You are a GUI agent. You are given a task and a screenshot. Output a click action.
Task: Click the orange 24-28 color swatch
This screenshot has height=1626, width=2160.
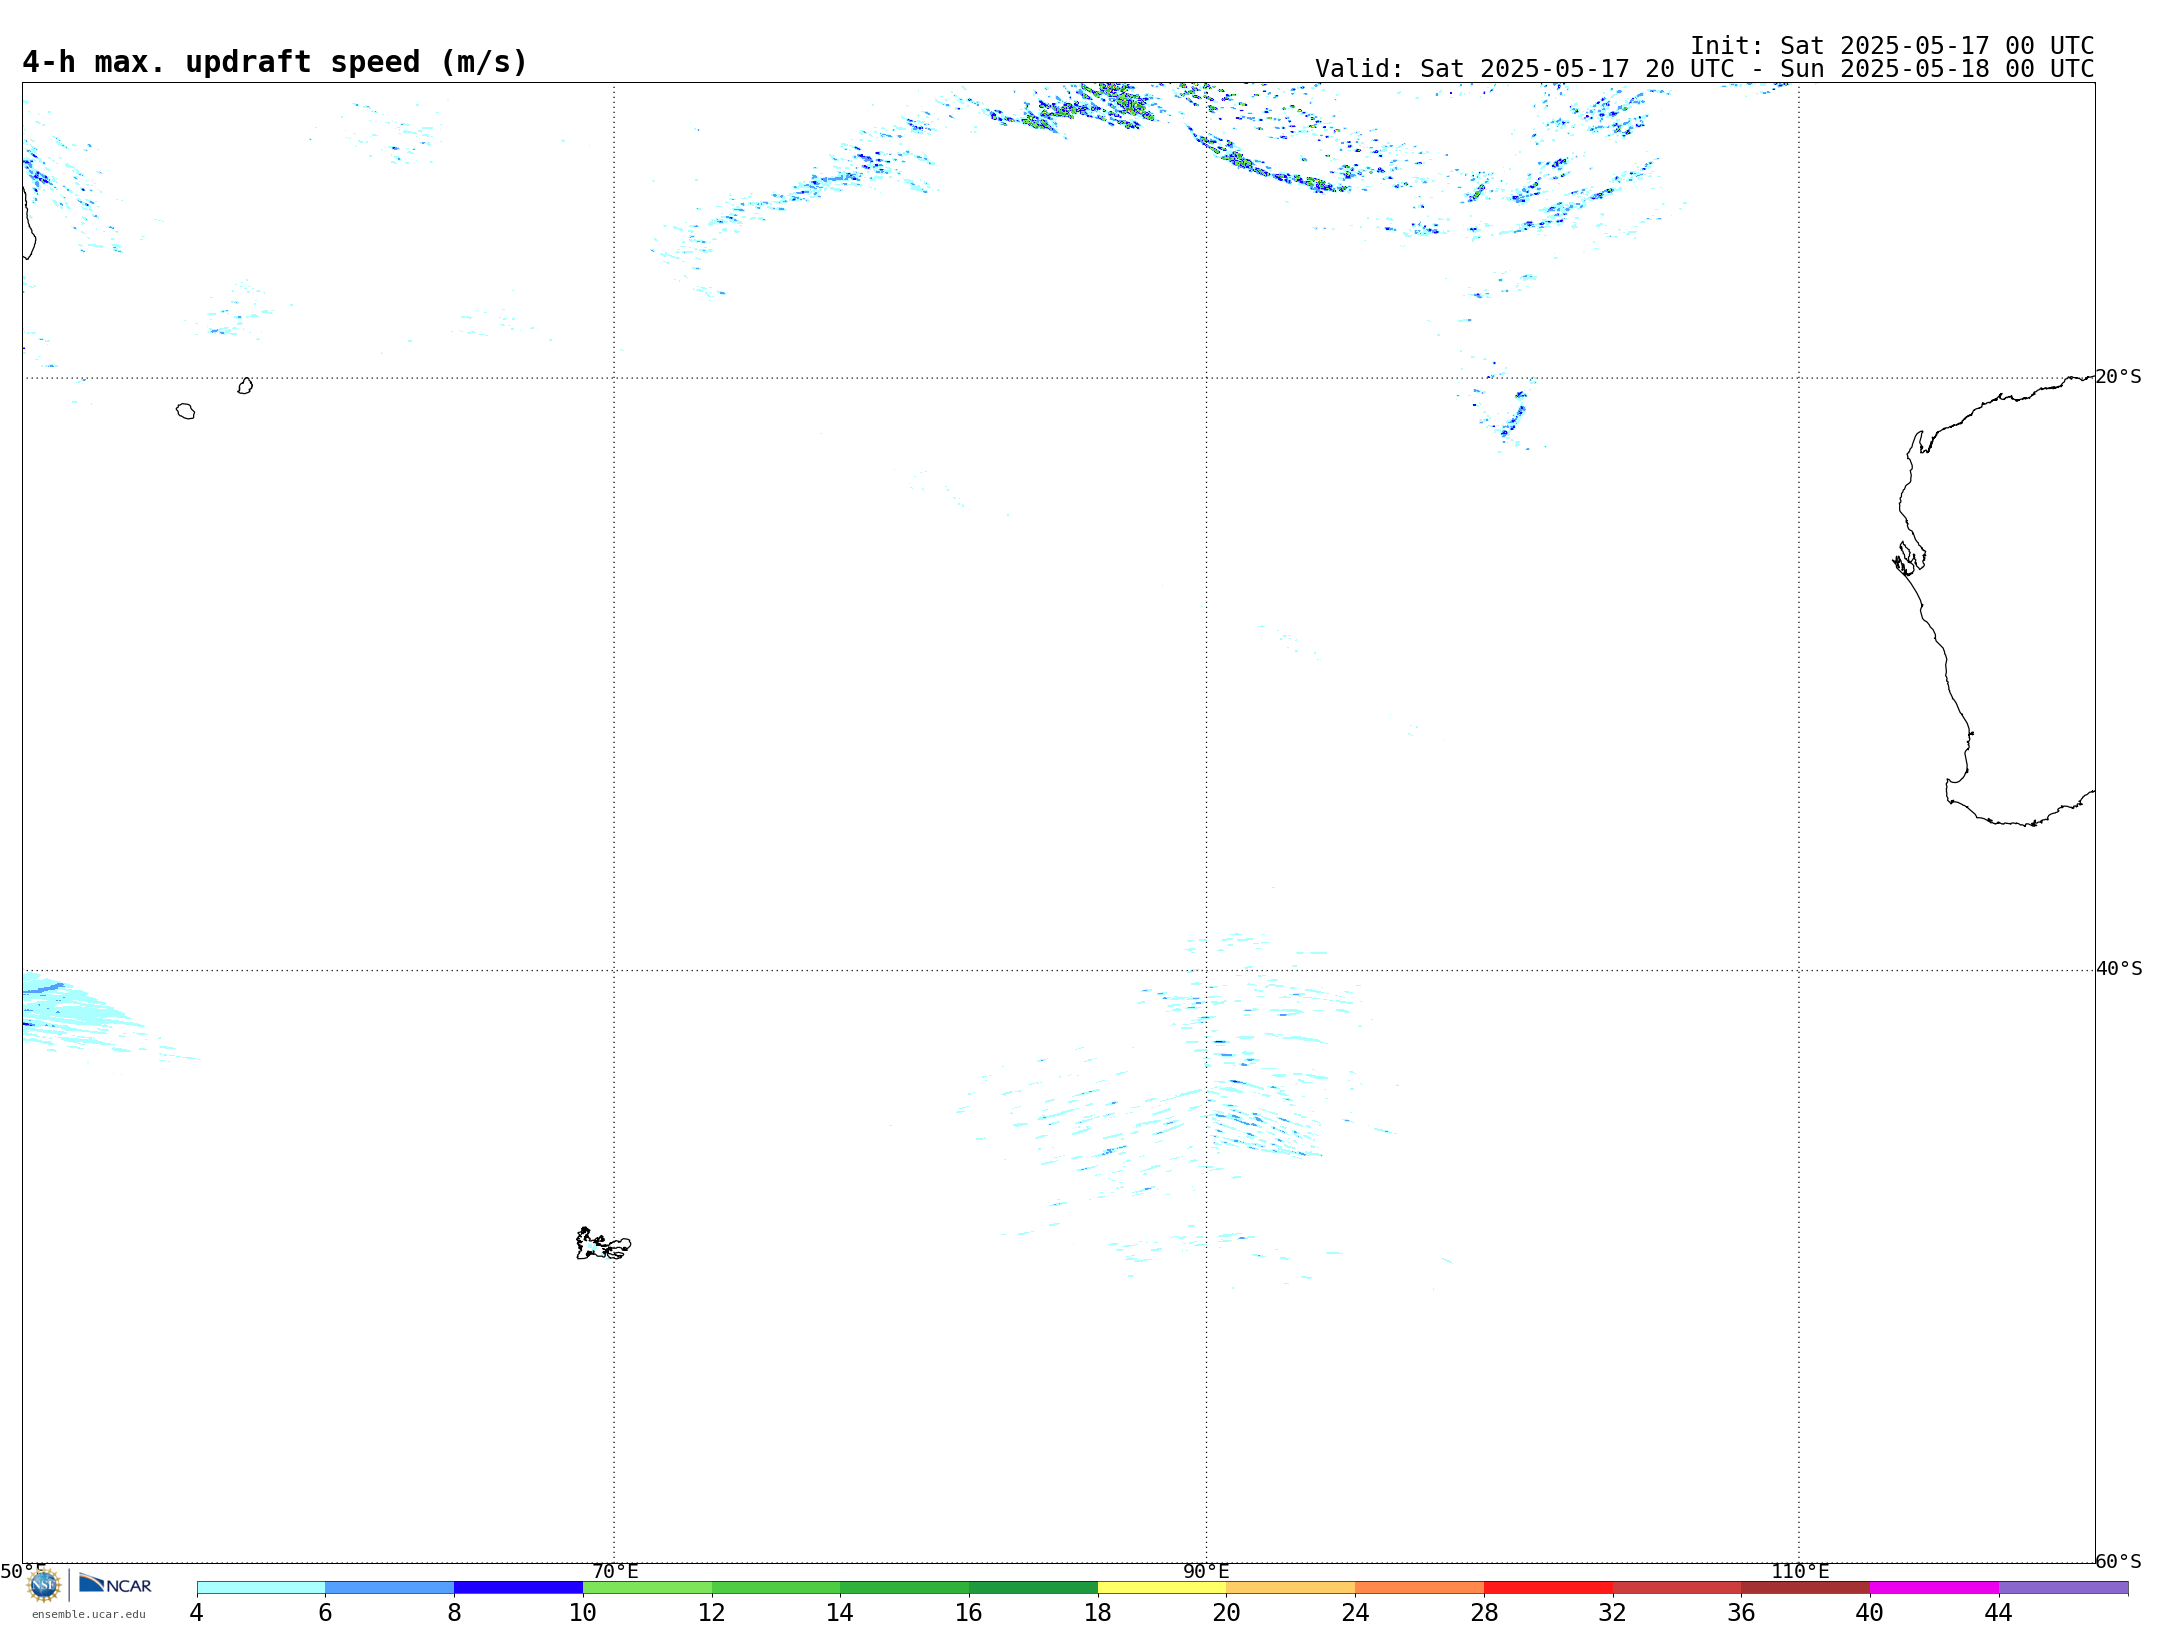tap(1419, 1588)
